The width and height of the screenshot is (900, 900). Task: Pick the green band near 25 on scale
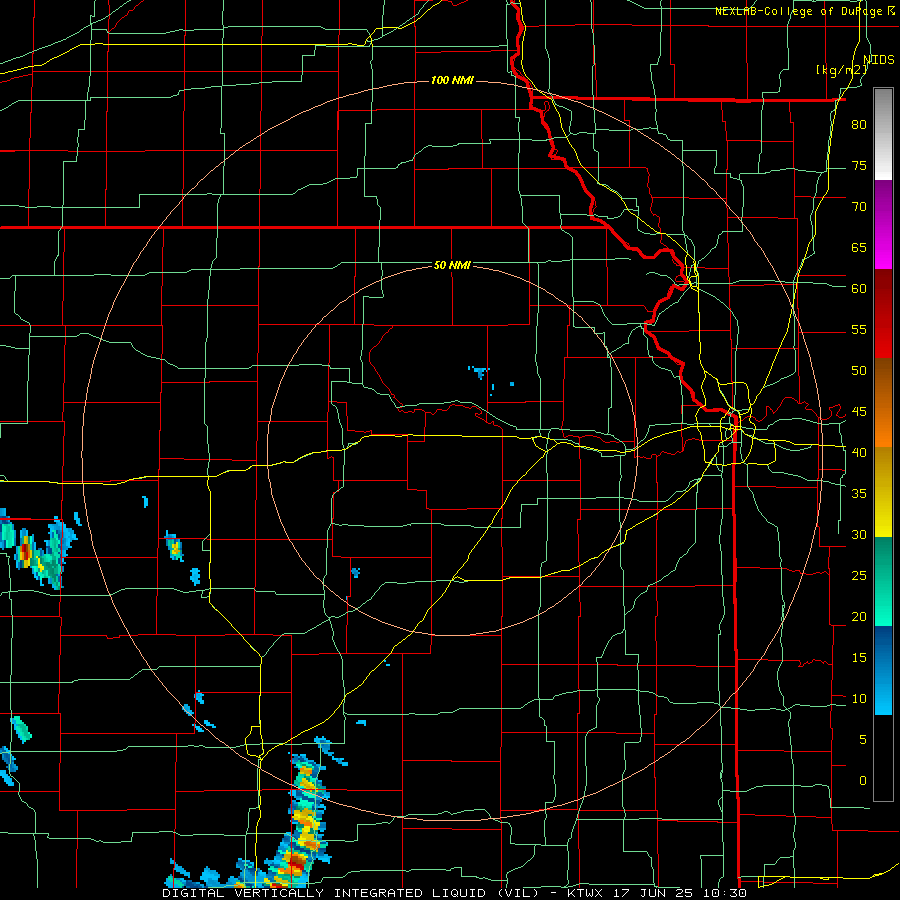click(883, 581)
